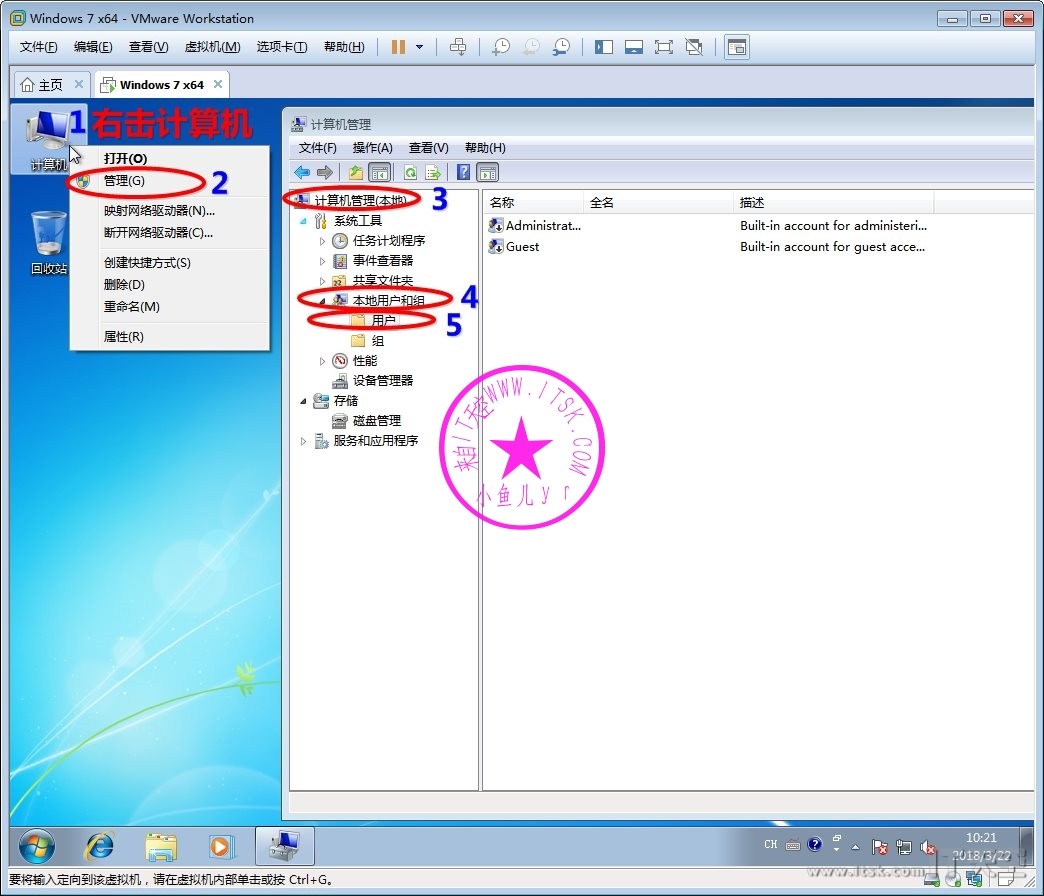The height and width of the screenshot is (896, 1044).
Task: Open the 虚拟机(M) menu in VMware
Action: (x=212, y=47)
